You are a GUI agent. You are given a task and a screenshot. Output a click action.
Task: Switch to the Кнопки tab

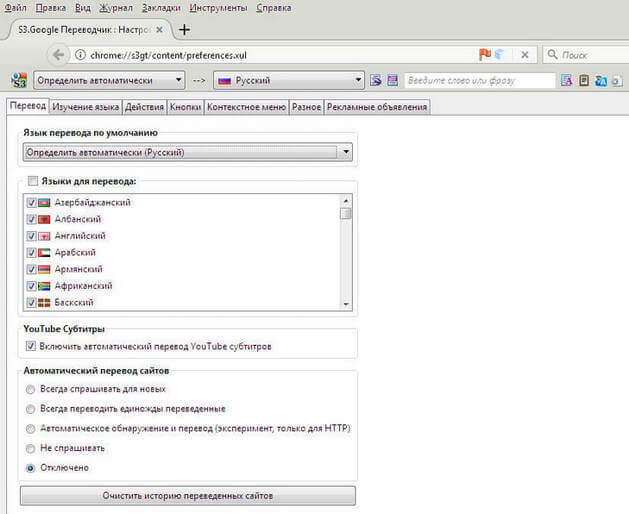tap(185, 107)
